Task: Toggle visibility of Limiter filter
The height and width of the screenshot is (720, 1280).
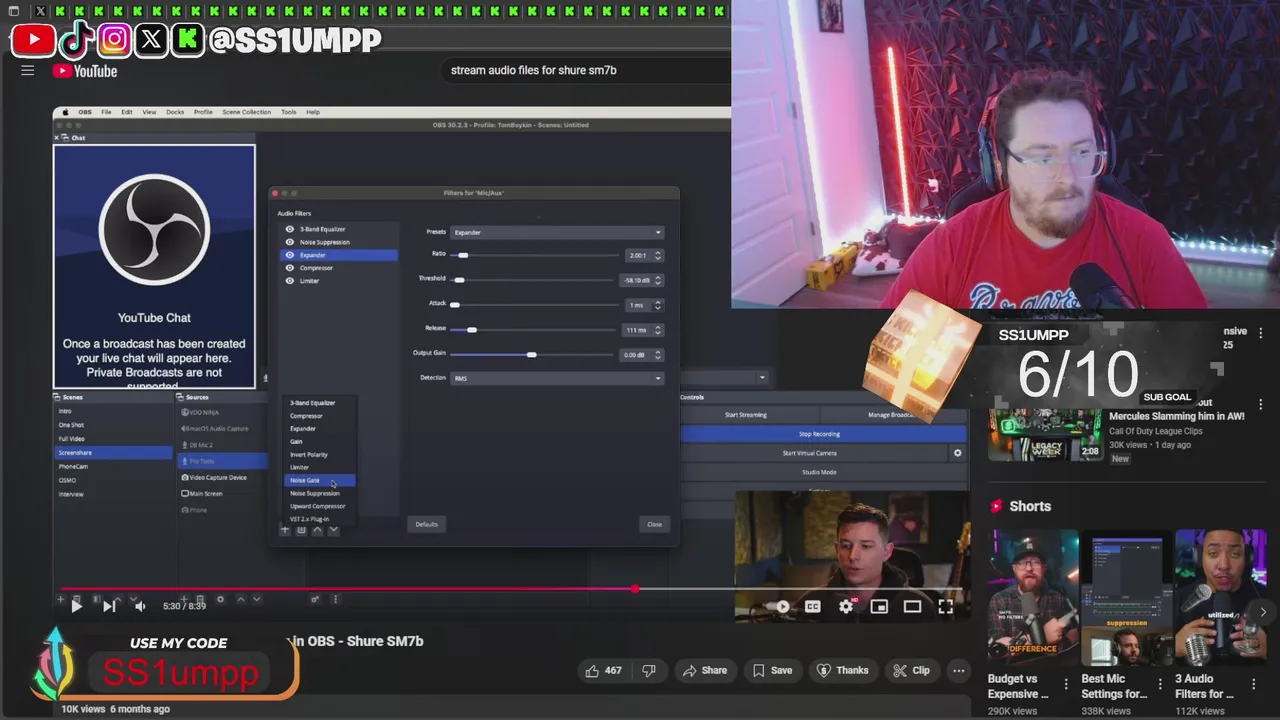Action: point(290,281)
